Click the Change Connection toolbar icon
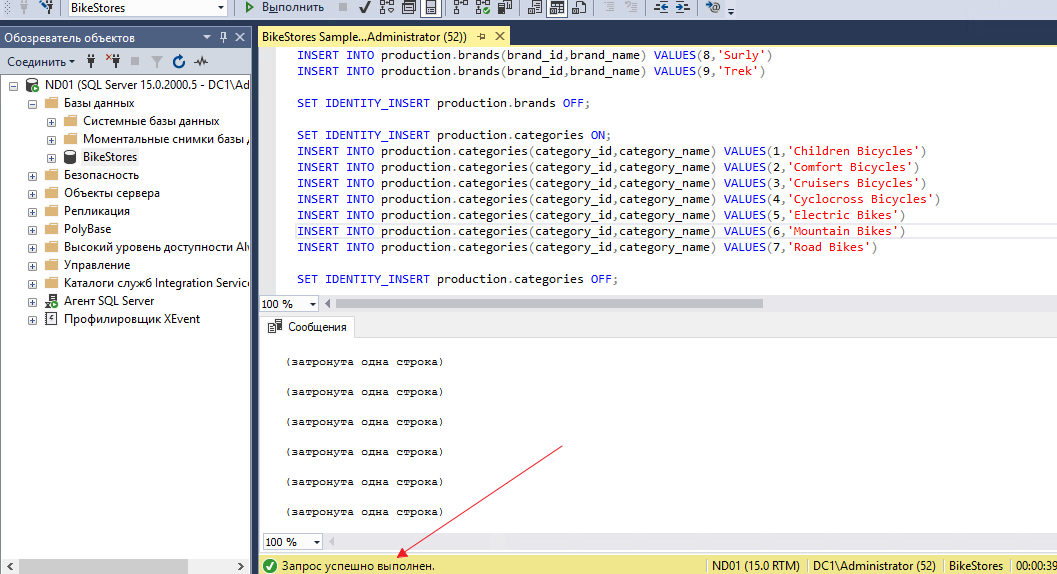The image size is (1057, 574). 47,7
